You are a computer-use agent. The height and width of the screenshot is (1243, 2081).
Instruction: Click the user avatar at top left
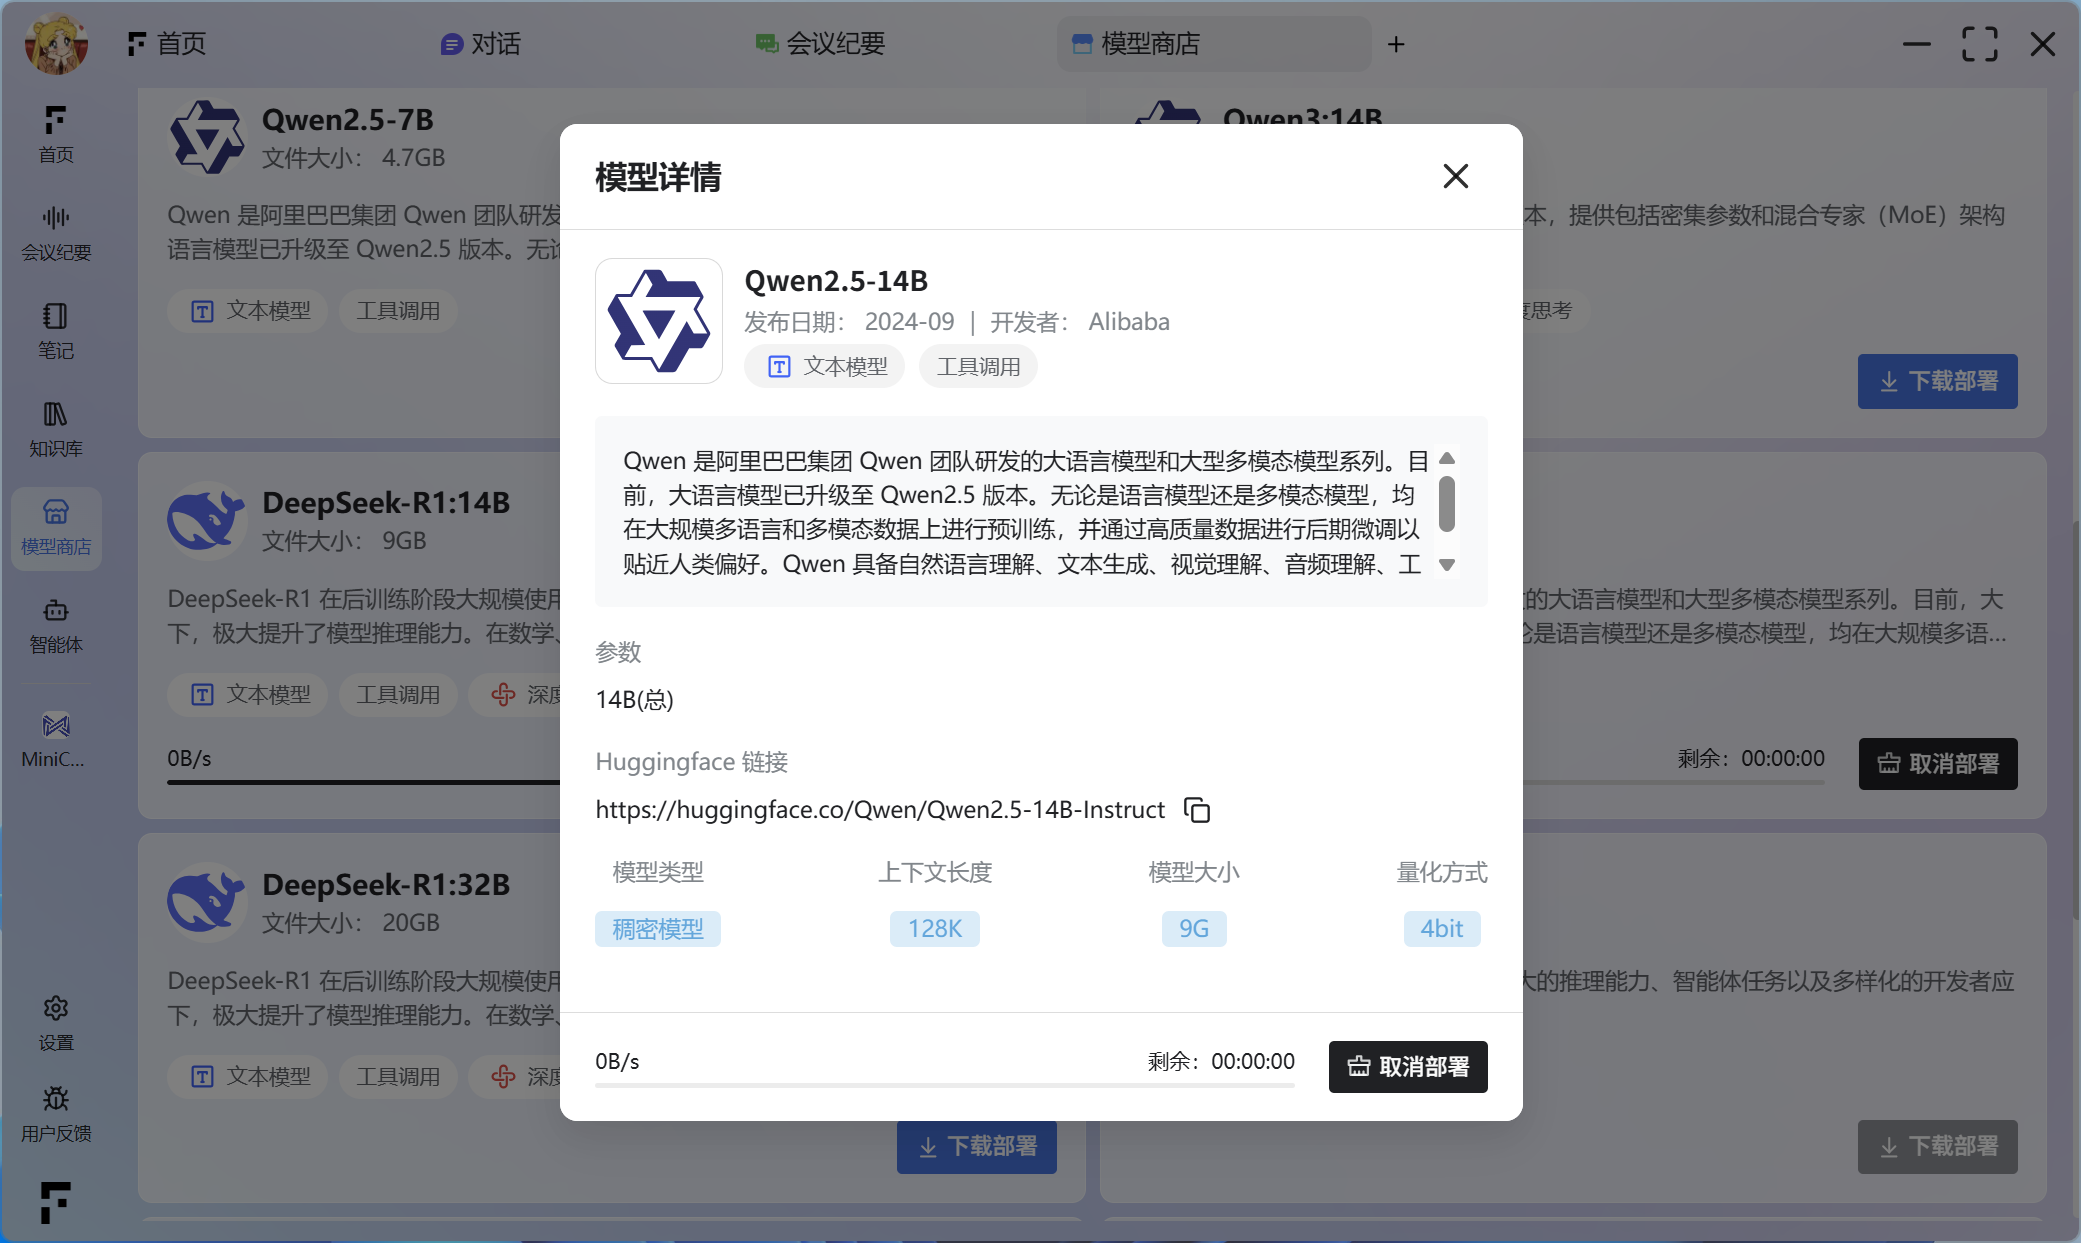click(x=57, y=44)
